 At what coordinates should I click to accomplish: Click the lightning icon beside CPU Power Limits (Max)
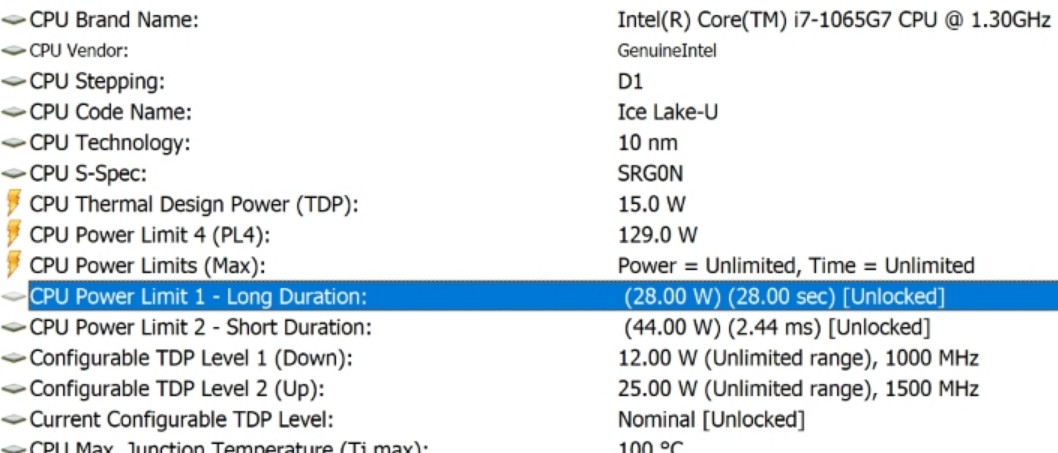pos(13,265)
